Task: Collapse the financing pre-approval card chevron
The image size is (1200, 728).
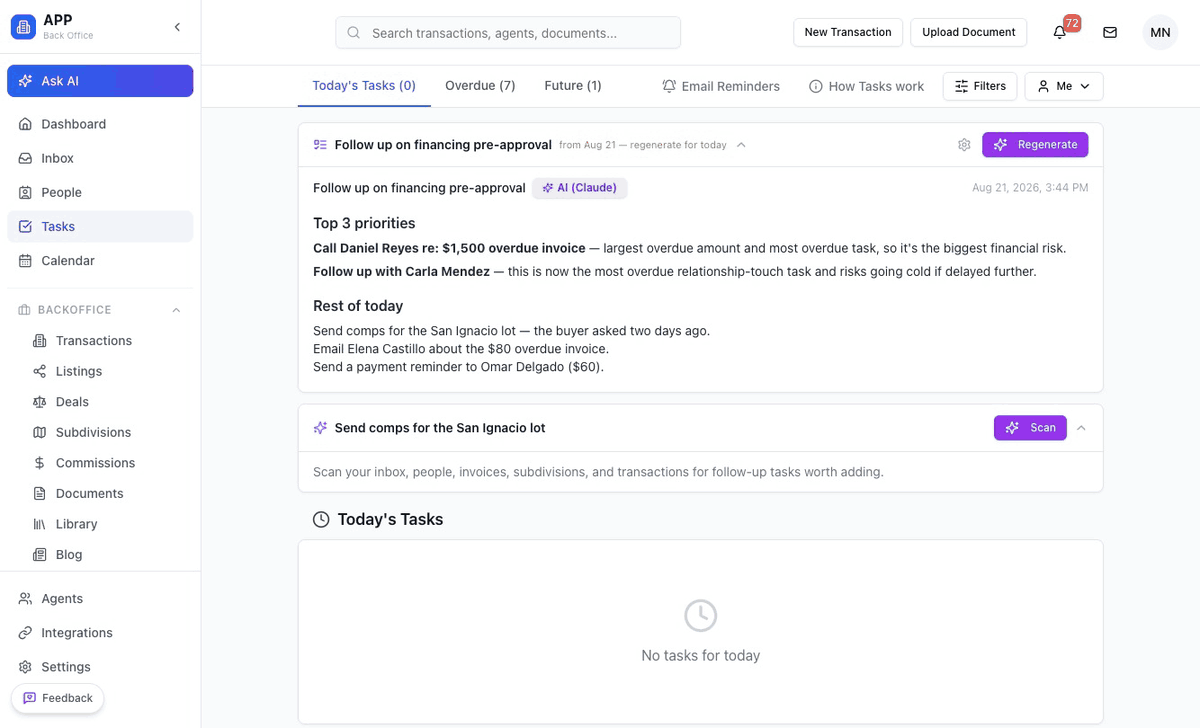Action: [741, 145]
